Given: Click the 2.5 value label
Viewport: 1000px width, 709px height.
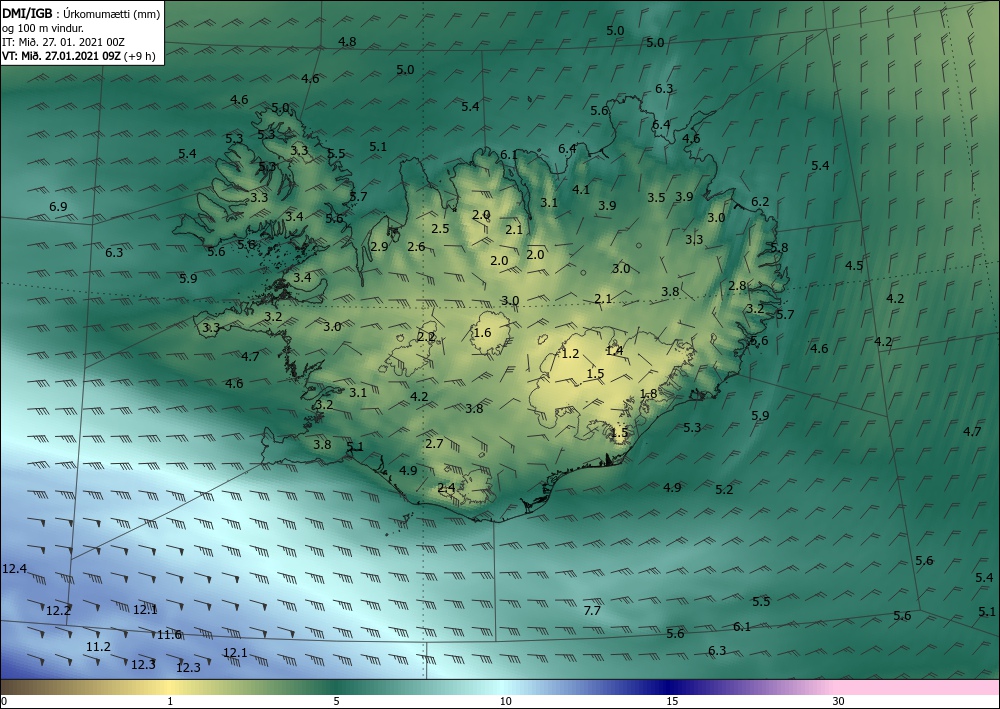Looking at the screenshot, I should point(440,228).
